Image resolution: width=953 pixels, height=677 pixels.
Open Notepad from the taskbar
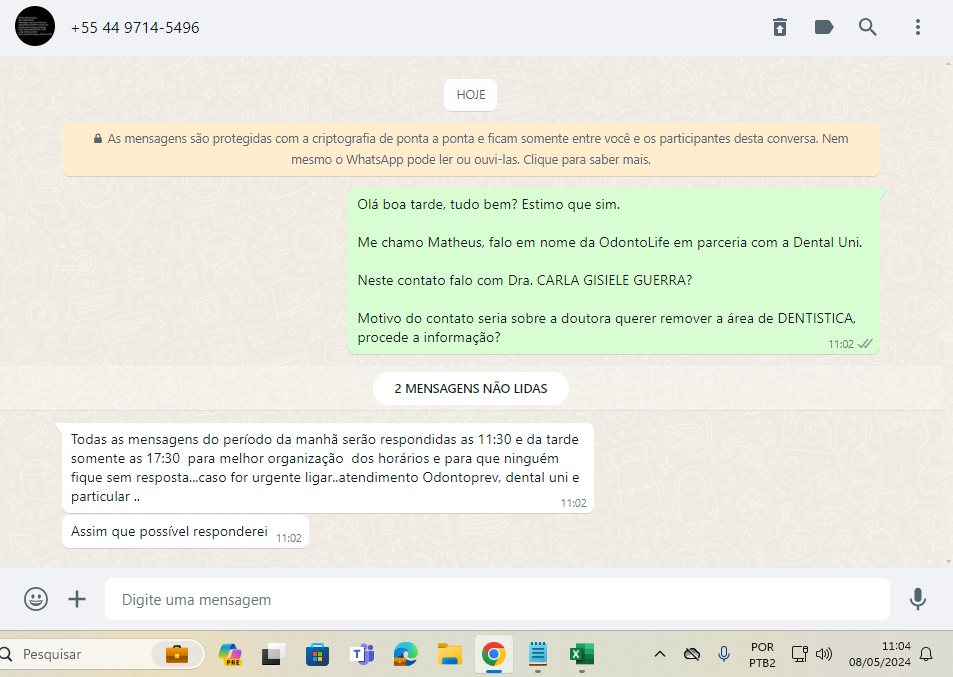pyautogui.click(x=538, y=654)
